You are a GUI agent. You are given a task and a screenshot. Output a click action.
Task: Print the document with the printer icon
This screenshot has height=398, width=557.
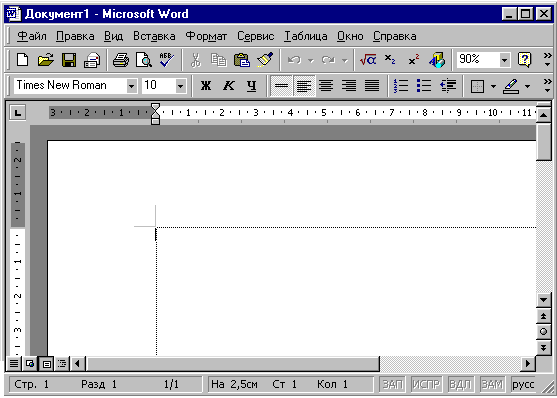pyautogui.click(x=121, y=60)
